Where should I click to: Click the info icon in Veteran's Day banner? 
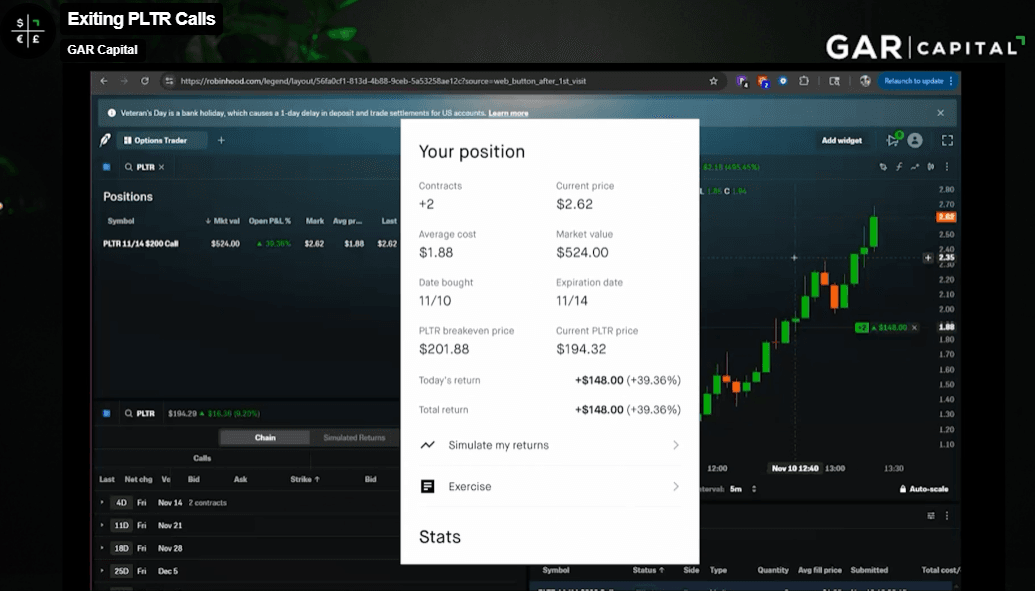(x=112, y=113)
